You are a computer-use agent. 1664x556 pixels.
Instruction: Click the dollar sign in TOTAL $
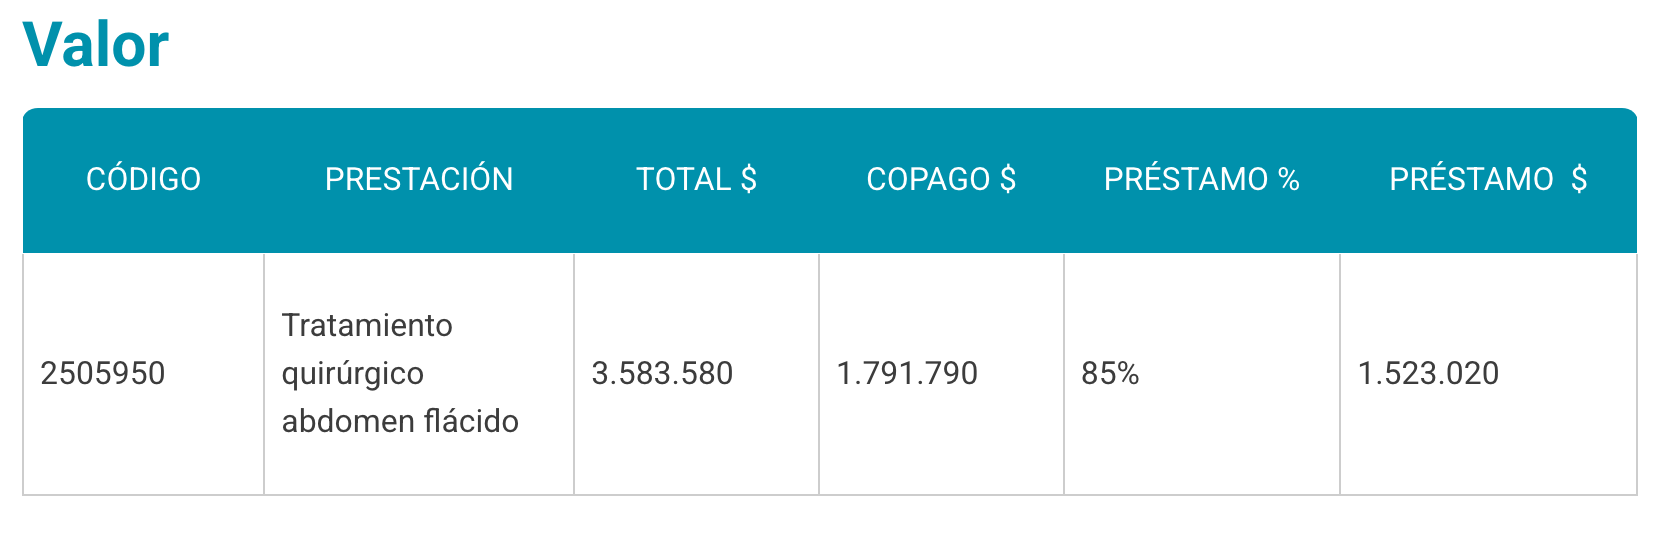(x=749, y=179)
